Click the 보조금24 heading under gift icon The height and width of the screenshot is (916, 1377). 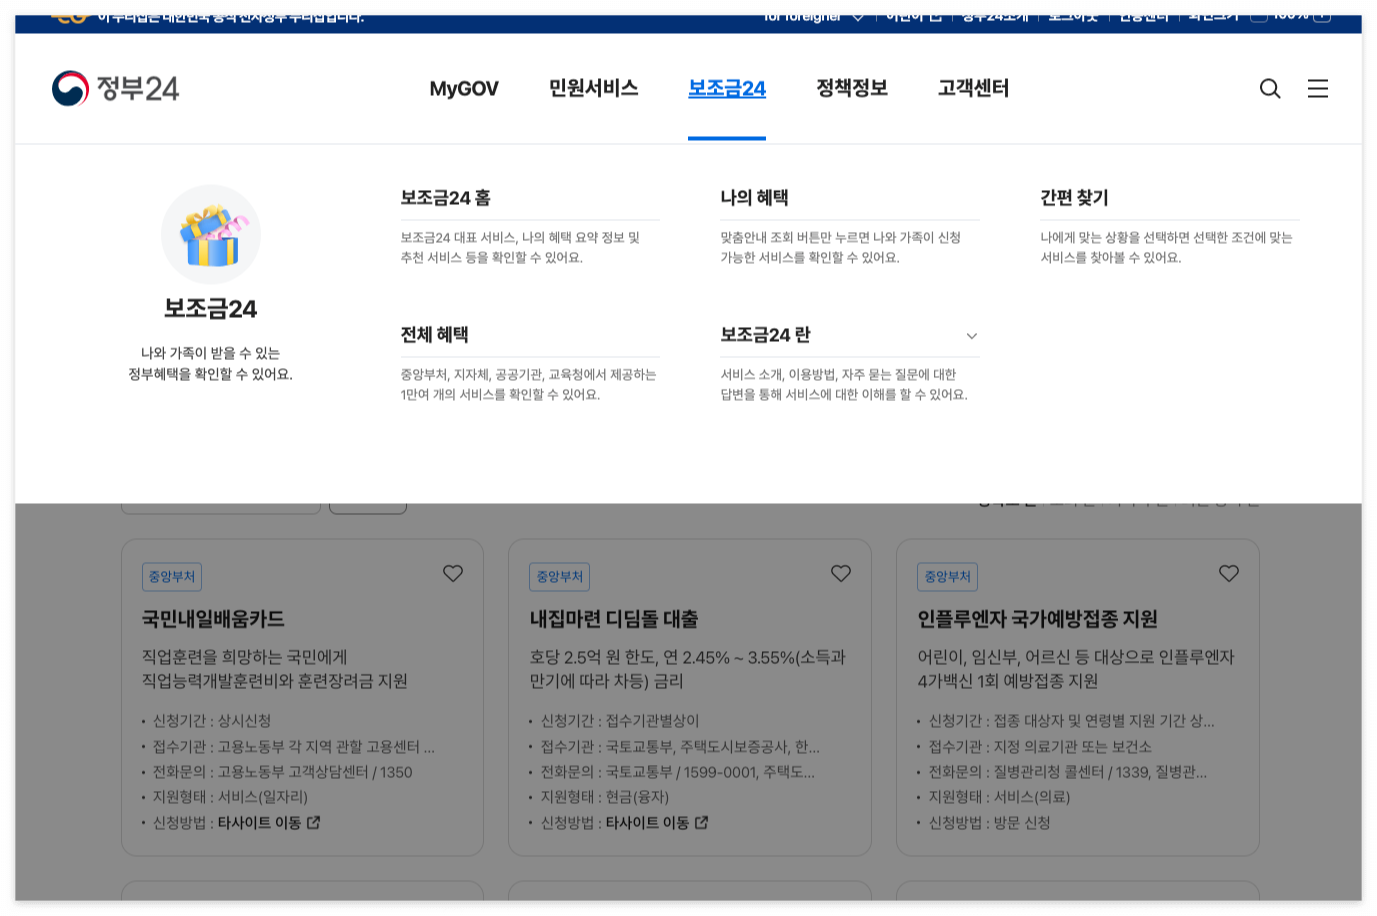pos(211,309)
